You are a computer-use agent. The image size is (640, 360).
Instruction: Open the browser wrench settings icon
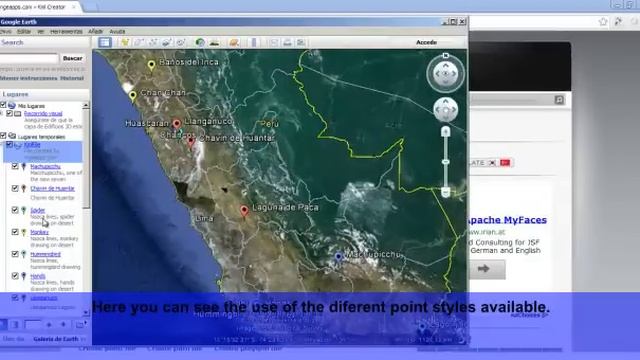[x=618, y=22]
